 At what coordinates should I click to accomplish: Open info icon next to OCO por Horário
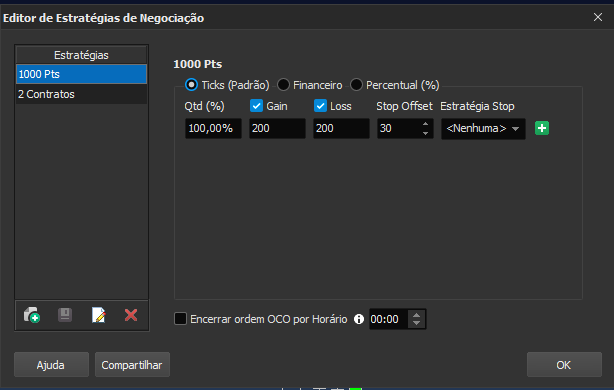pos(359,319)
